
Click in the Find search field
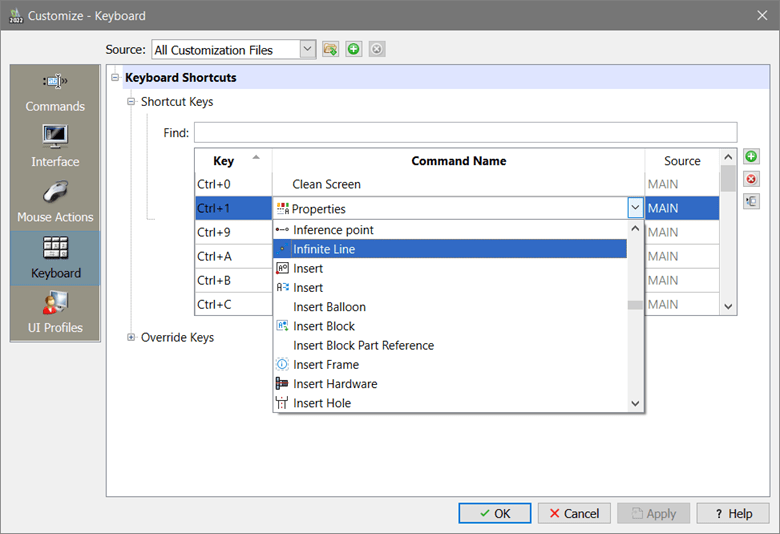[x=466, y=132]
